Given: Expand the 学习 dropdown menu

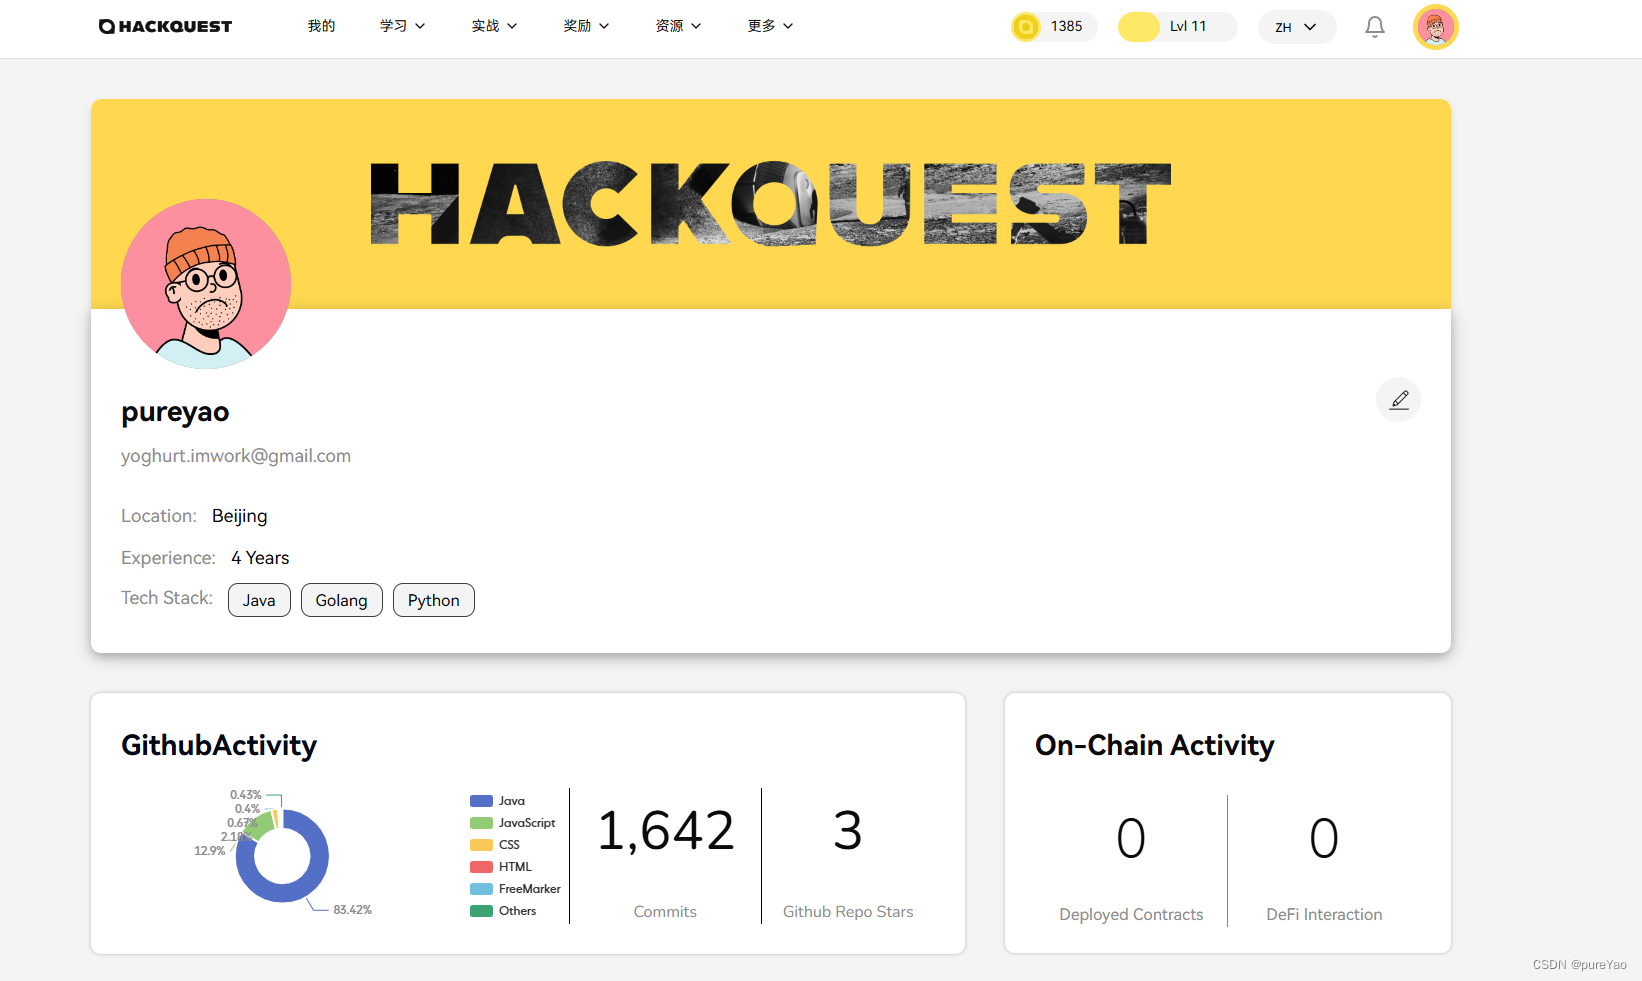Looking at the screenshot, I should pos(403,26).
